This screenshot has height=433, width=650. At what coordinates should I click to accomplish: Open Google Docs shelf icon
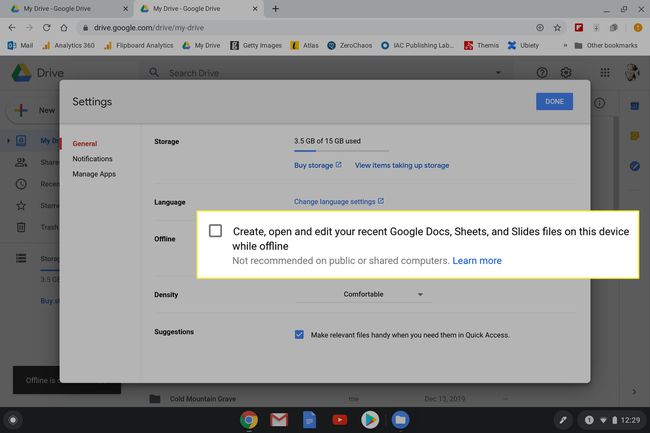(x=309, y=420)
